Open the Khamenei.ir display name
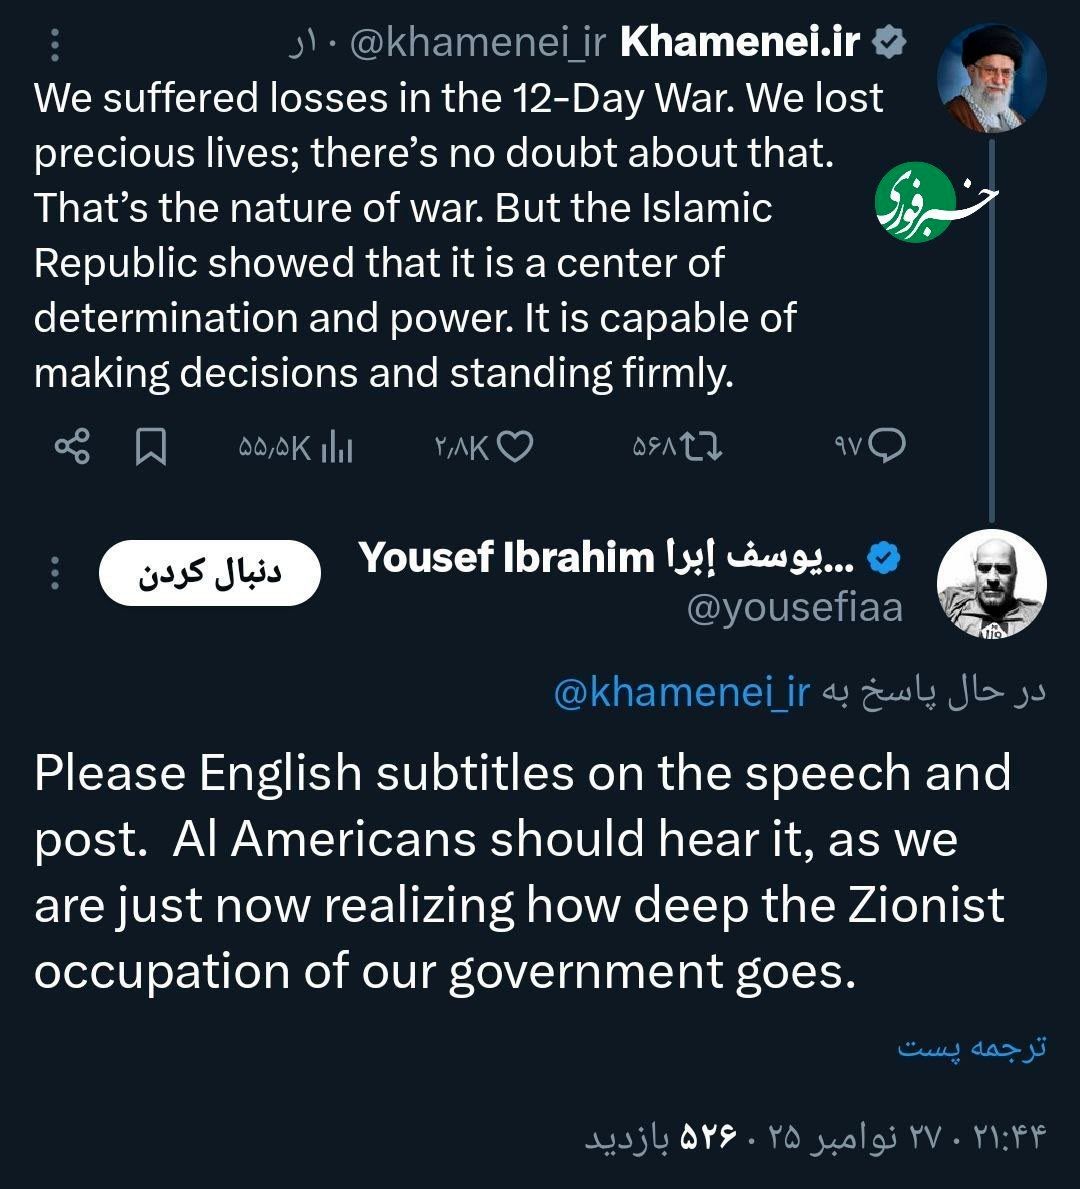The image size is (1080, 1189). (x=740, y=42)
